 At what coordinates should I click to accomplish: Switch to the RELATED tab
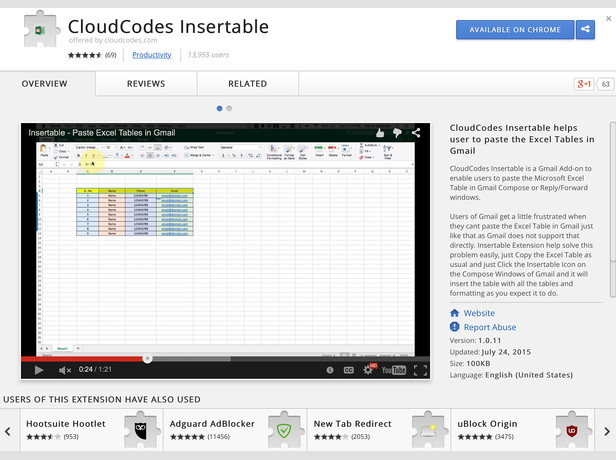pyautogui.click(x=248, y=84)
